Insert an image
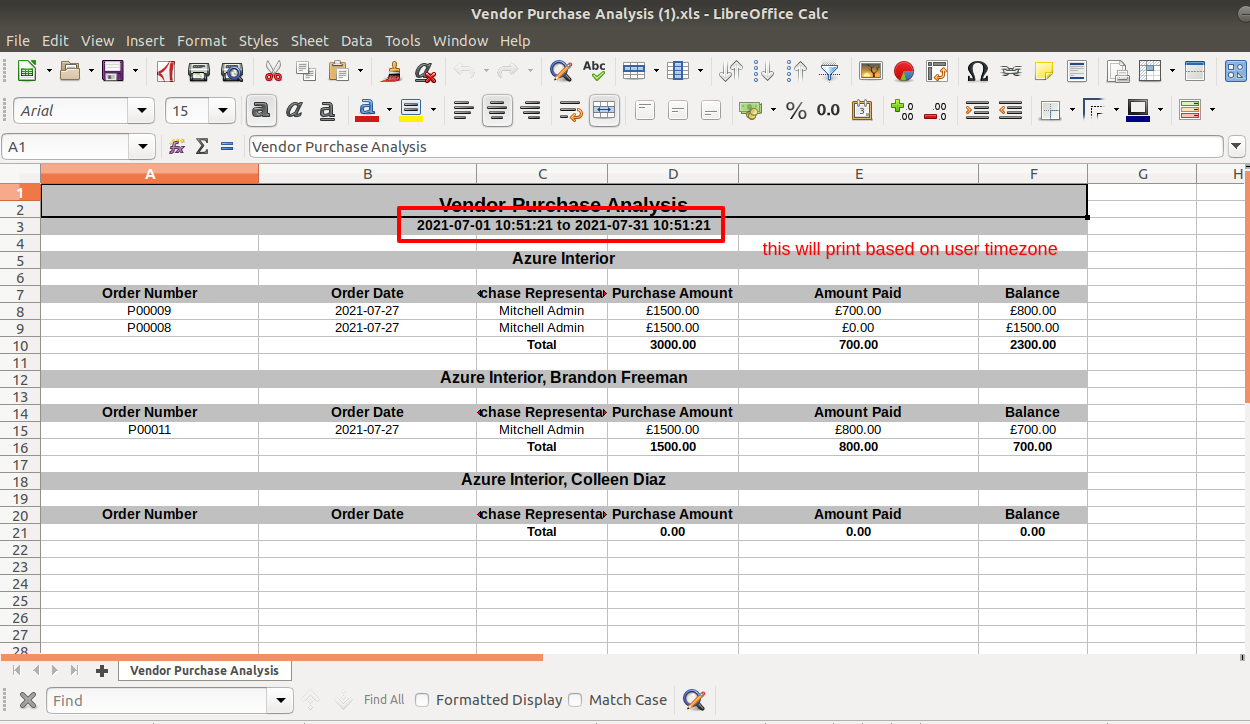Image resolution: width=1250 pixels, height=724 pixels. click(871, 71)
